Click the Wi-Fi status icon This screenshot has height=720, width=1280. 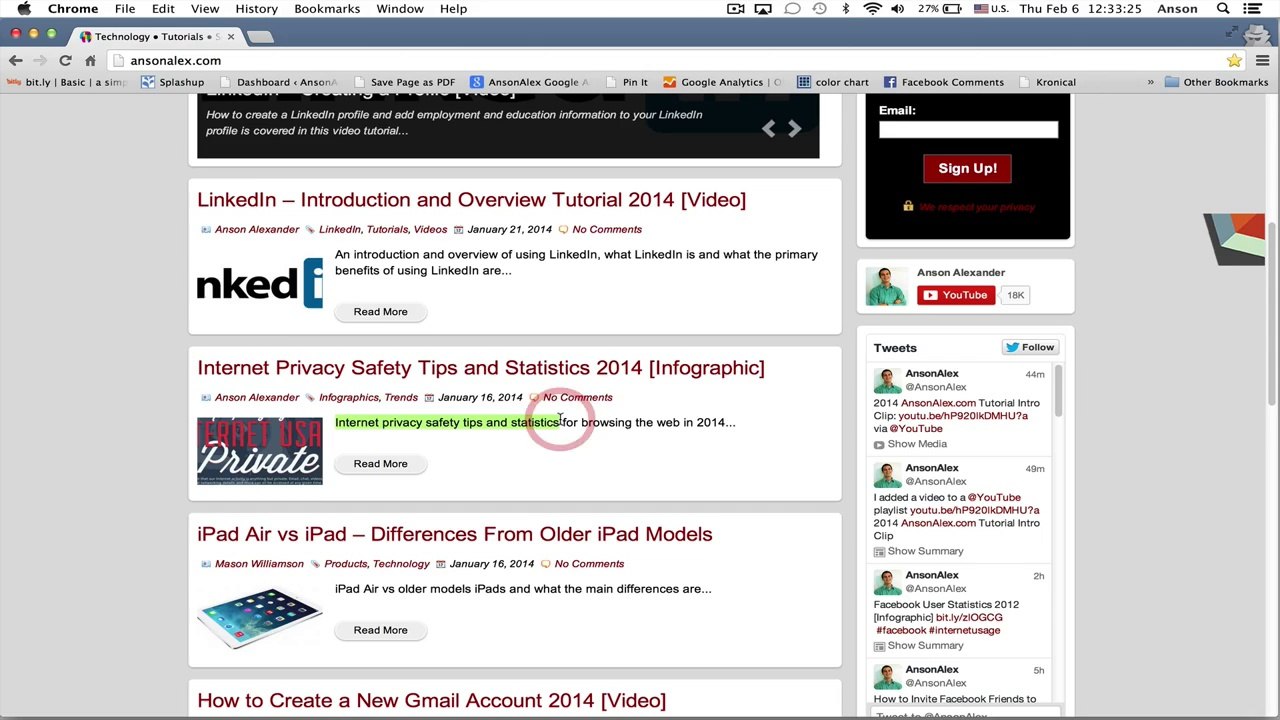(x=872, y=9)
